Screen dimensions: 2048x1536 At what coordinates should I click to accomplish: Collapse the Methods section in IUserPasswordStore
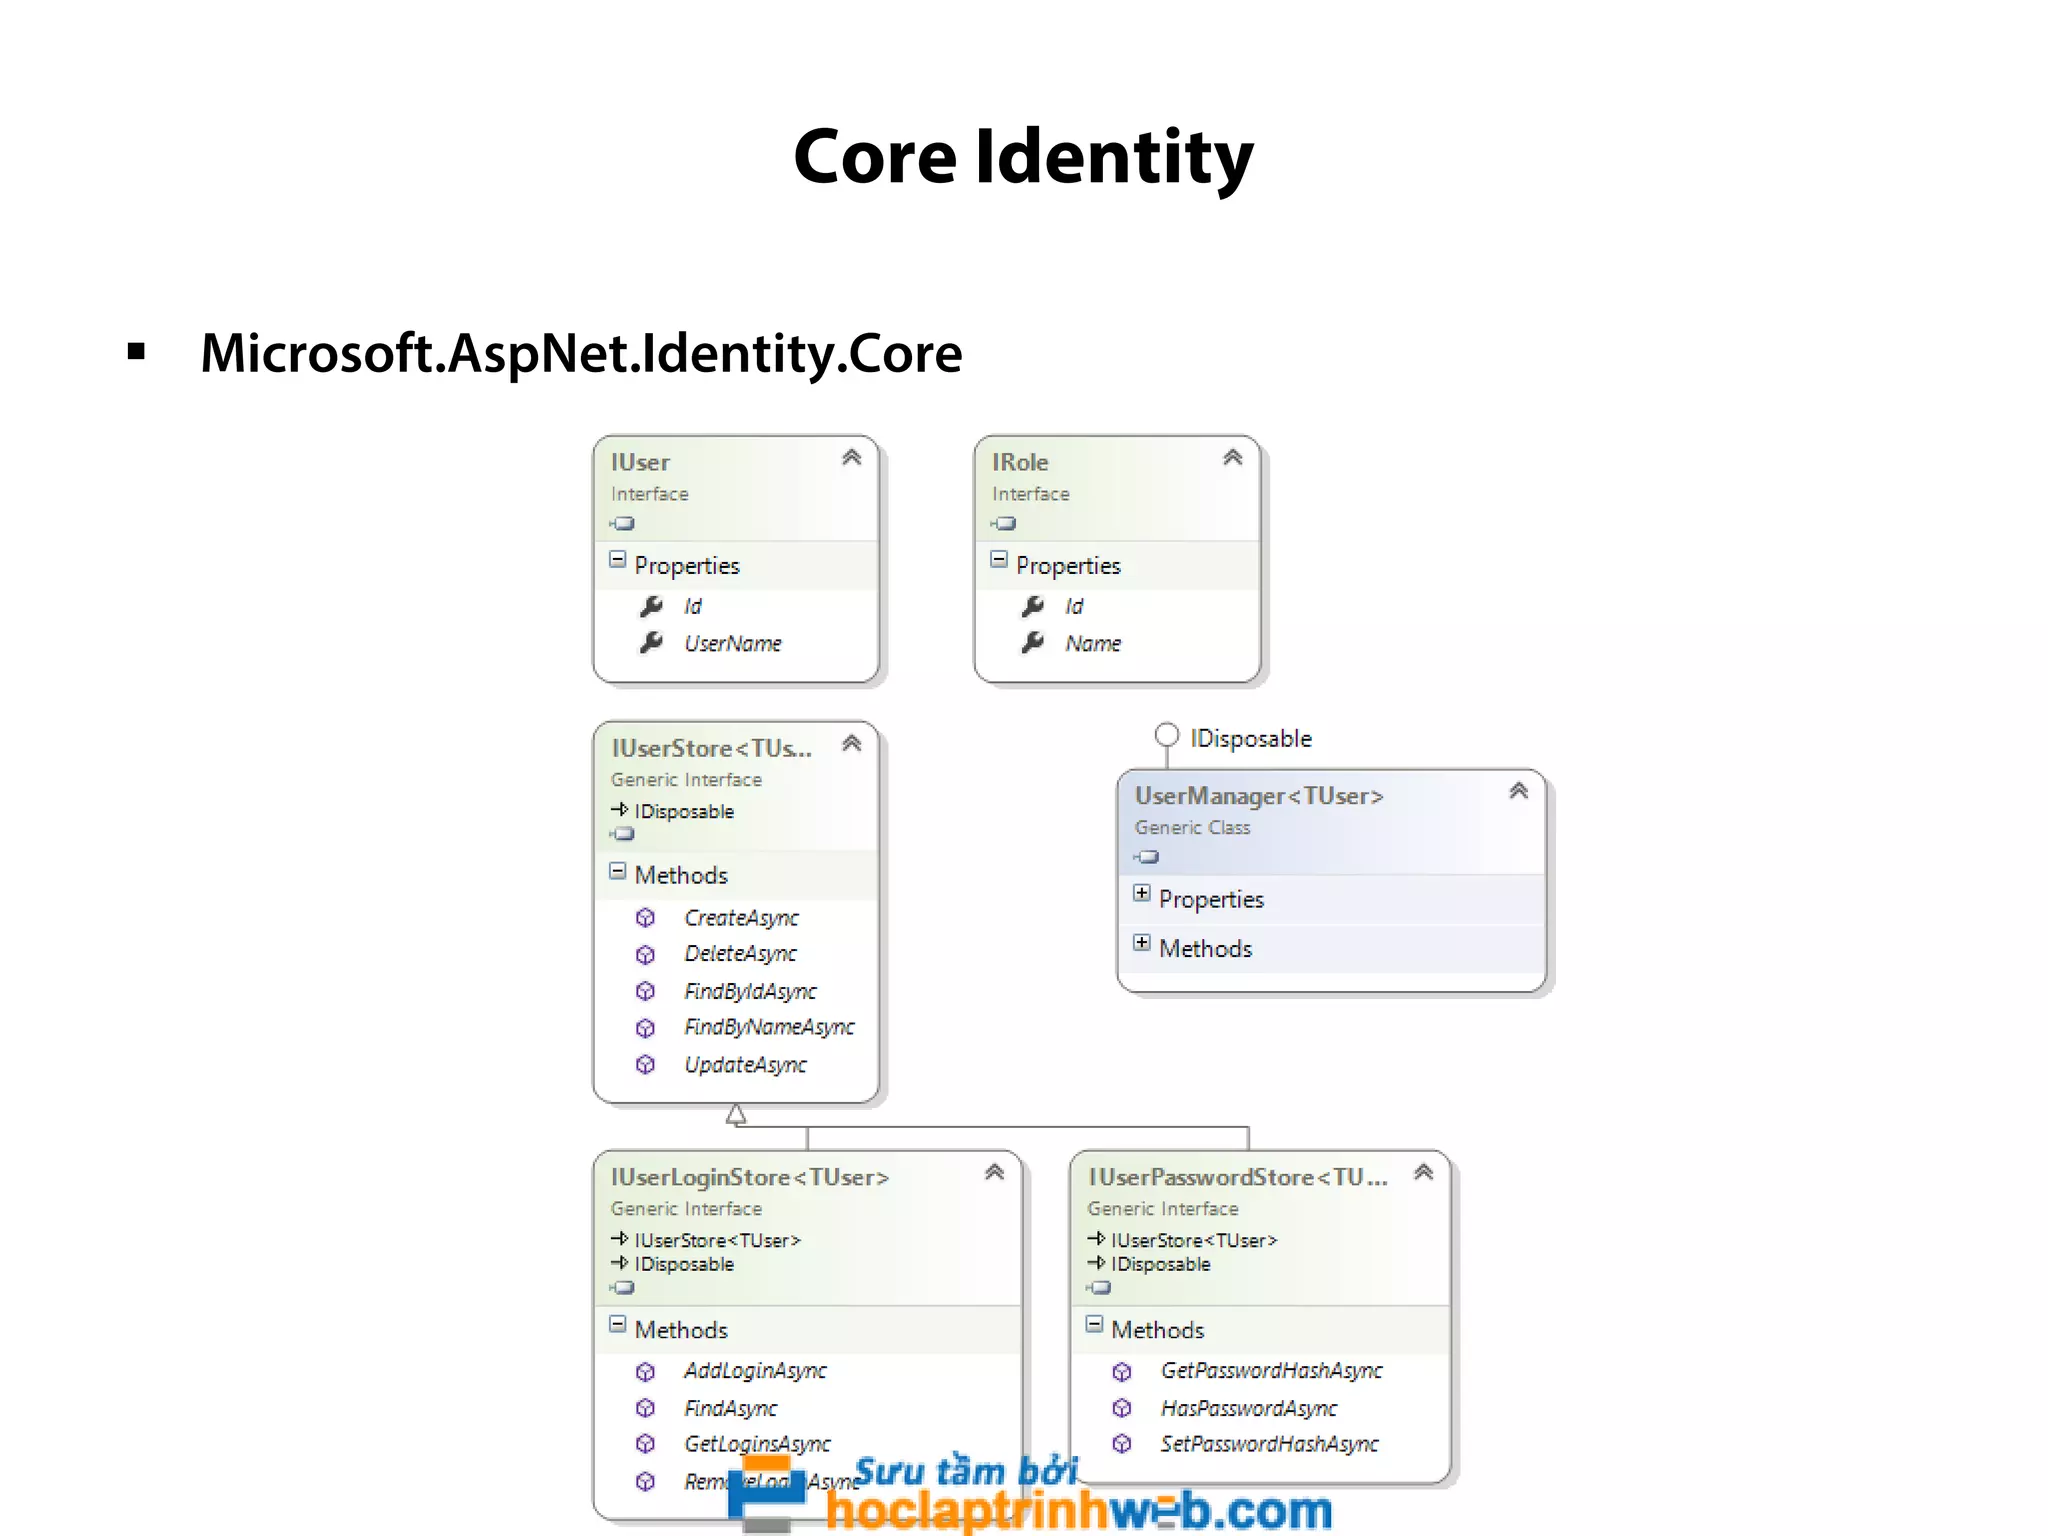(x=1094, y=1325)
